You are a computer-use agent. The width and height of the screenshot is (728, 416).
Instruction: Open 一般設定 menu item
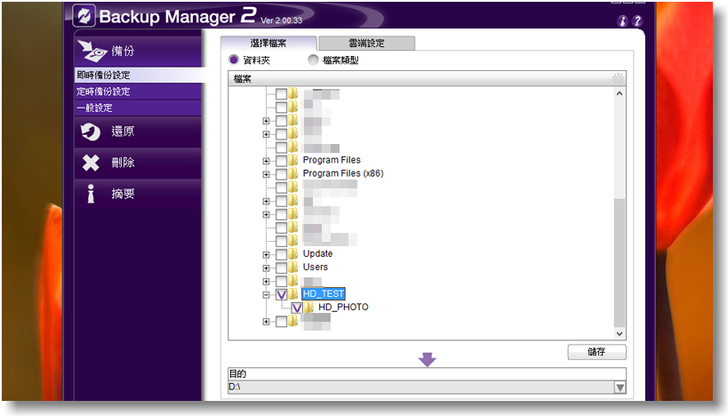pos(138,108)
